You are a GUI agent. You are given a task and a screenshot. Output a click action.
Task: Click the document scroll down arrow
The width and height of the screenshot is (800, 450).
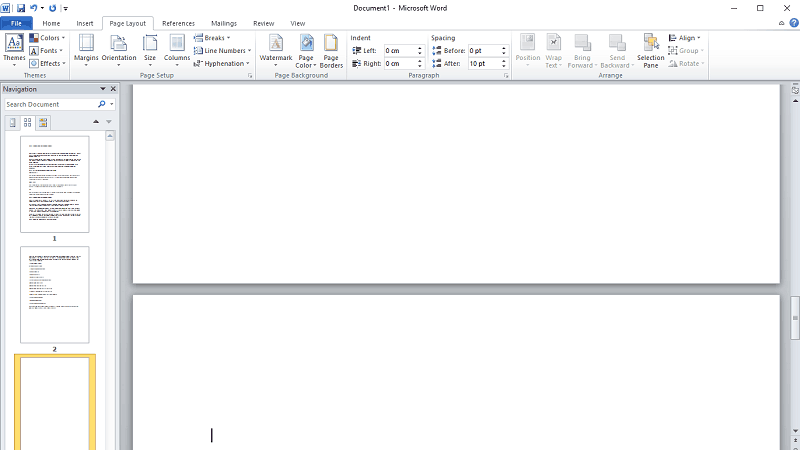tap(795, 431)
